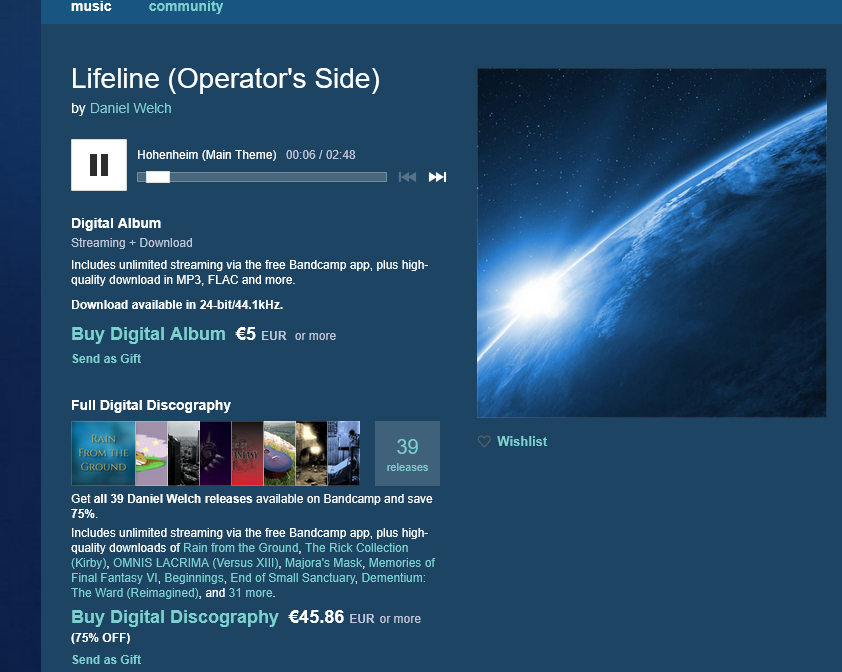Pause the Hohenheim (Main Theme) track
This screenshot has height=672, width=842.
click(x=99, y=165)
